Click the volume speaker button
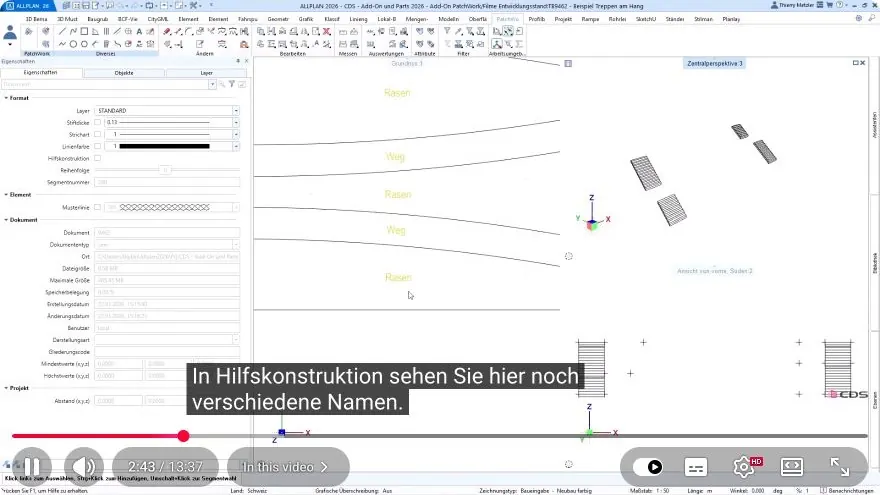Image resolution: width=880 pixels, height=495 pixels. point(84,466)
